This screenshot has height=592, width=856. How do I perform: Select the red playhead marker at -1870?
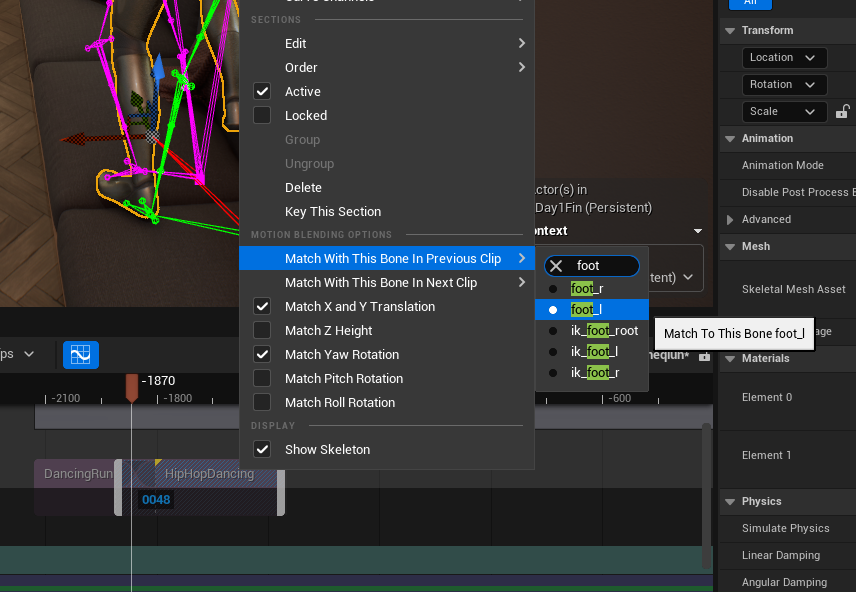pos(132,388)
